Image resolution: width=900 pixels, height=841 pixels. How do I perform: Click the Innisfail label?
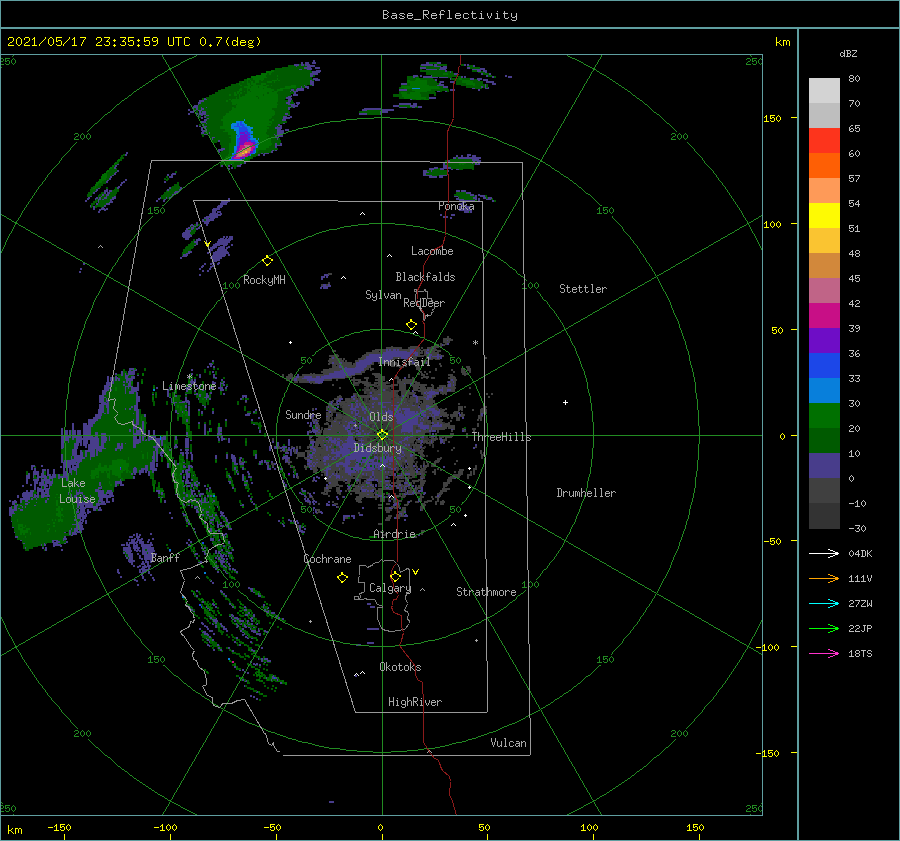pos(404,362)
